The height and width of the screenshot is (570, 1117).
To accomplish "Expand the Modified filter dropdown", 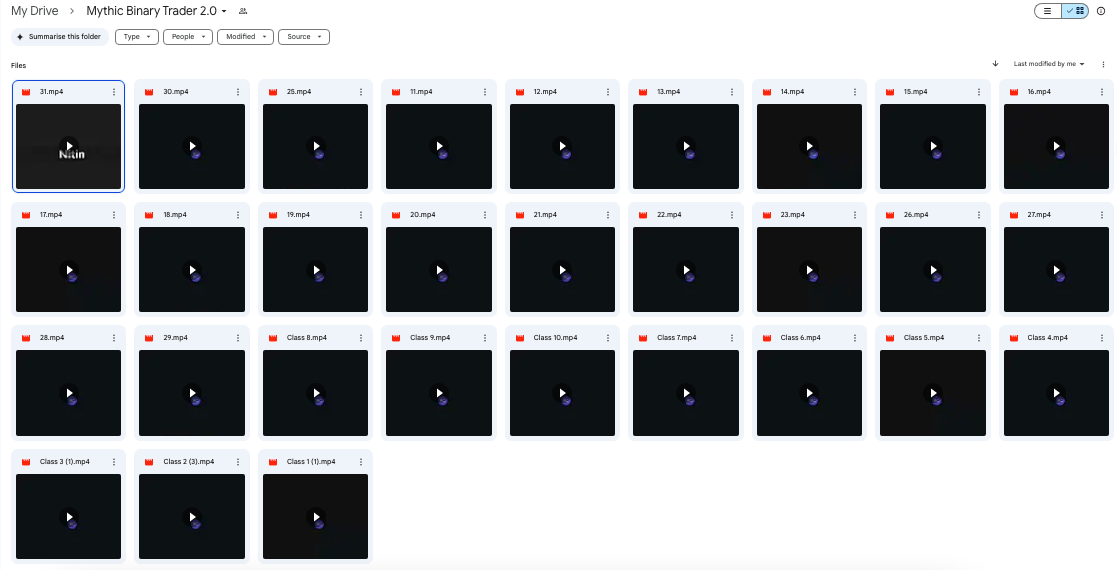I will tap(245, 37).
